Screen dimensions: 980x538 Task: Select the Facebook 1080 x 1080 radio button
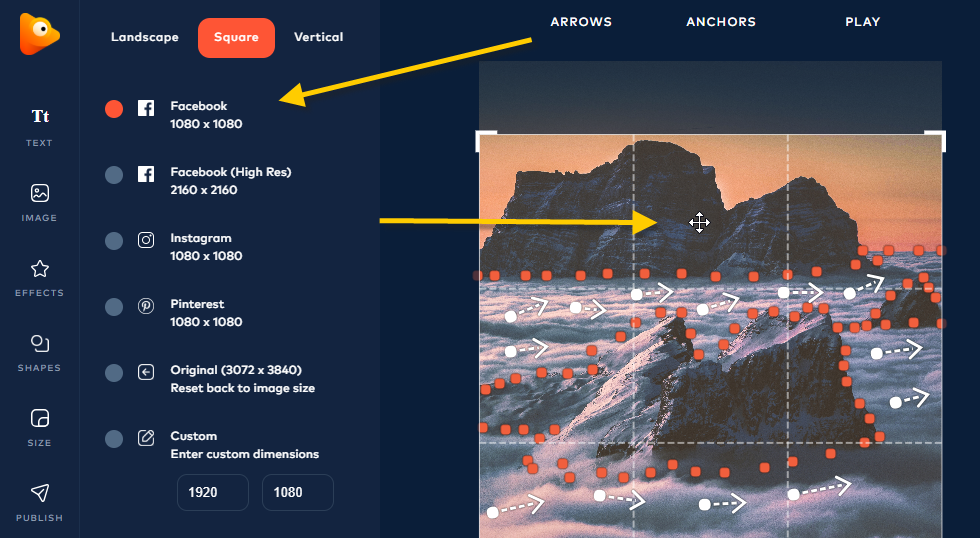pos(114,109)
